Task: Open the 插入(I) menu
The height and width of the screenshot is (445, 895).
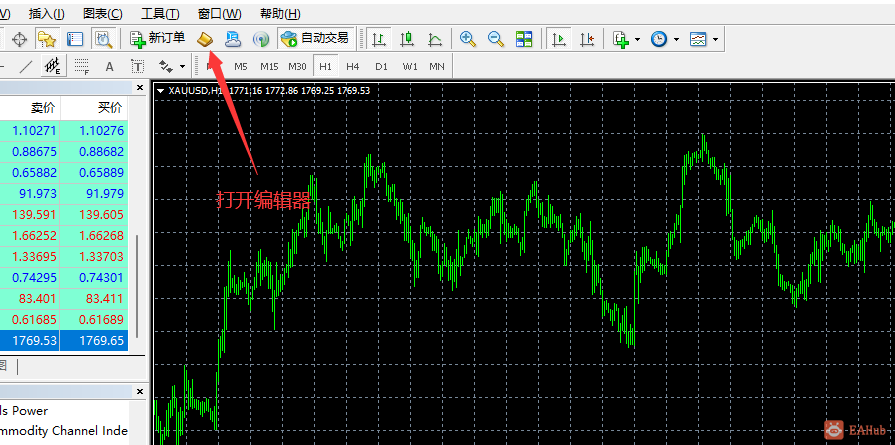Action: click(x=46, y=14)
